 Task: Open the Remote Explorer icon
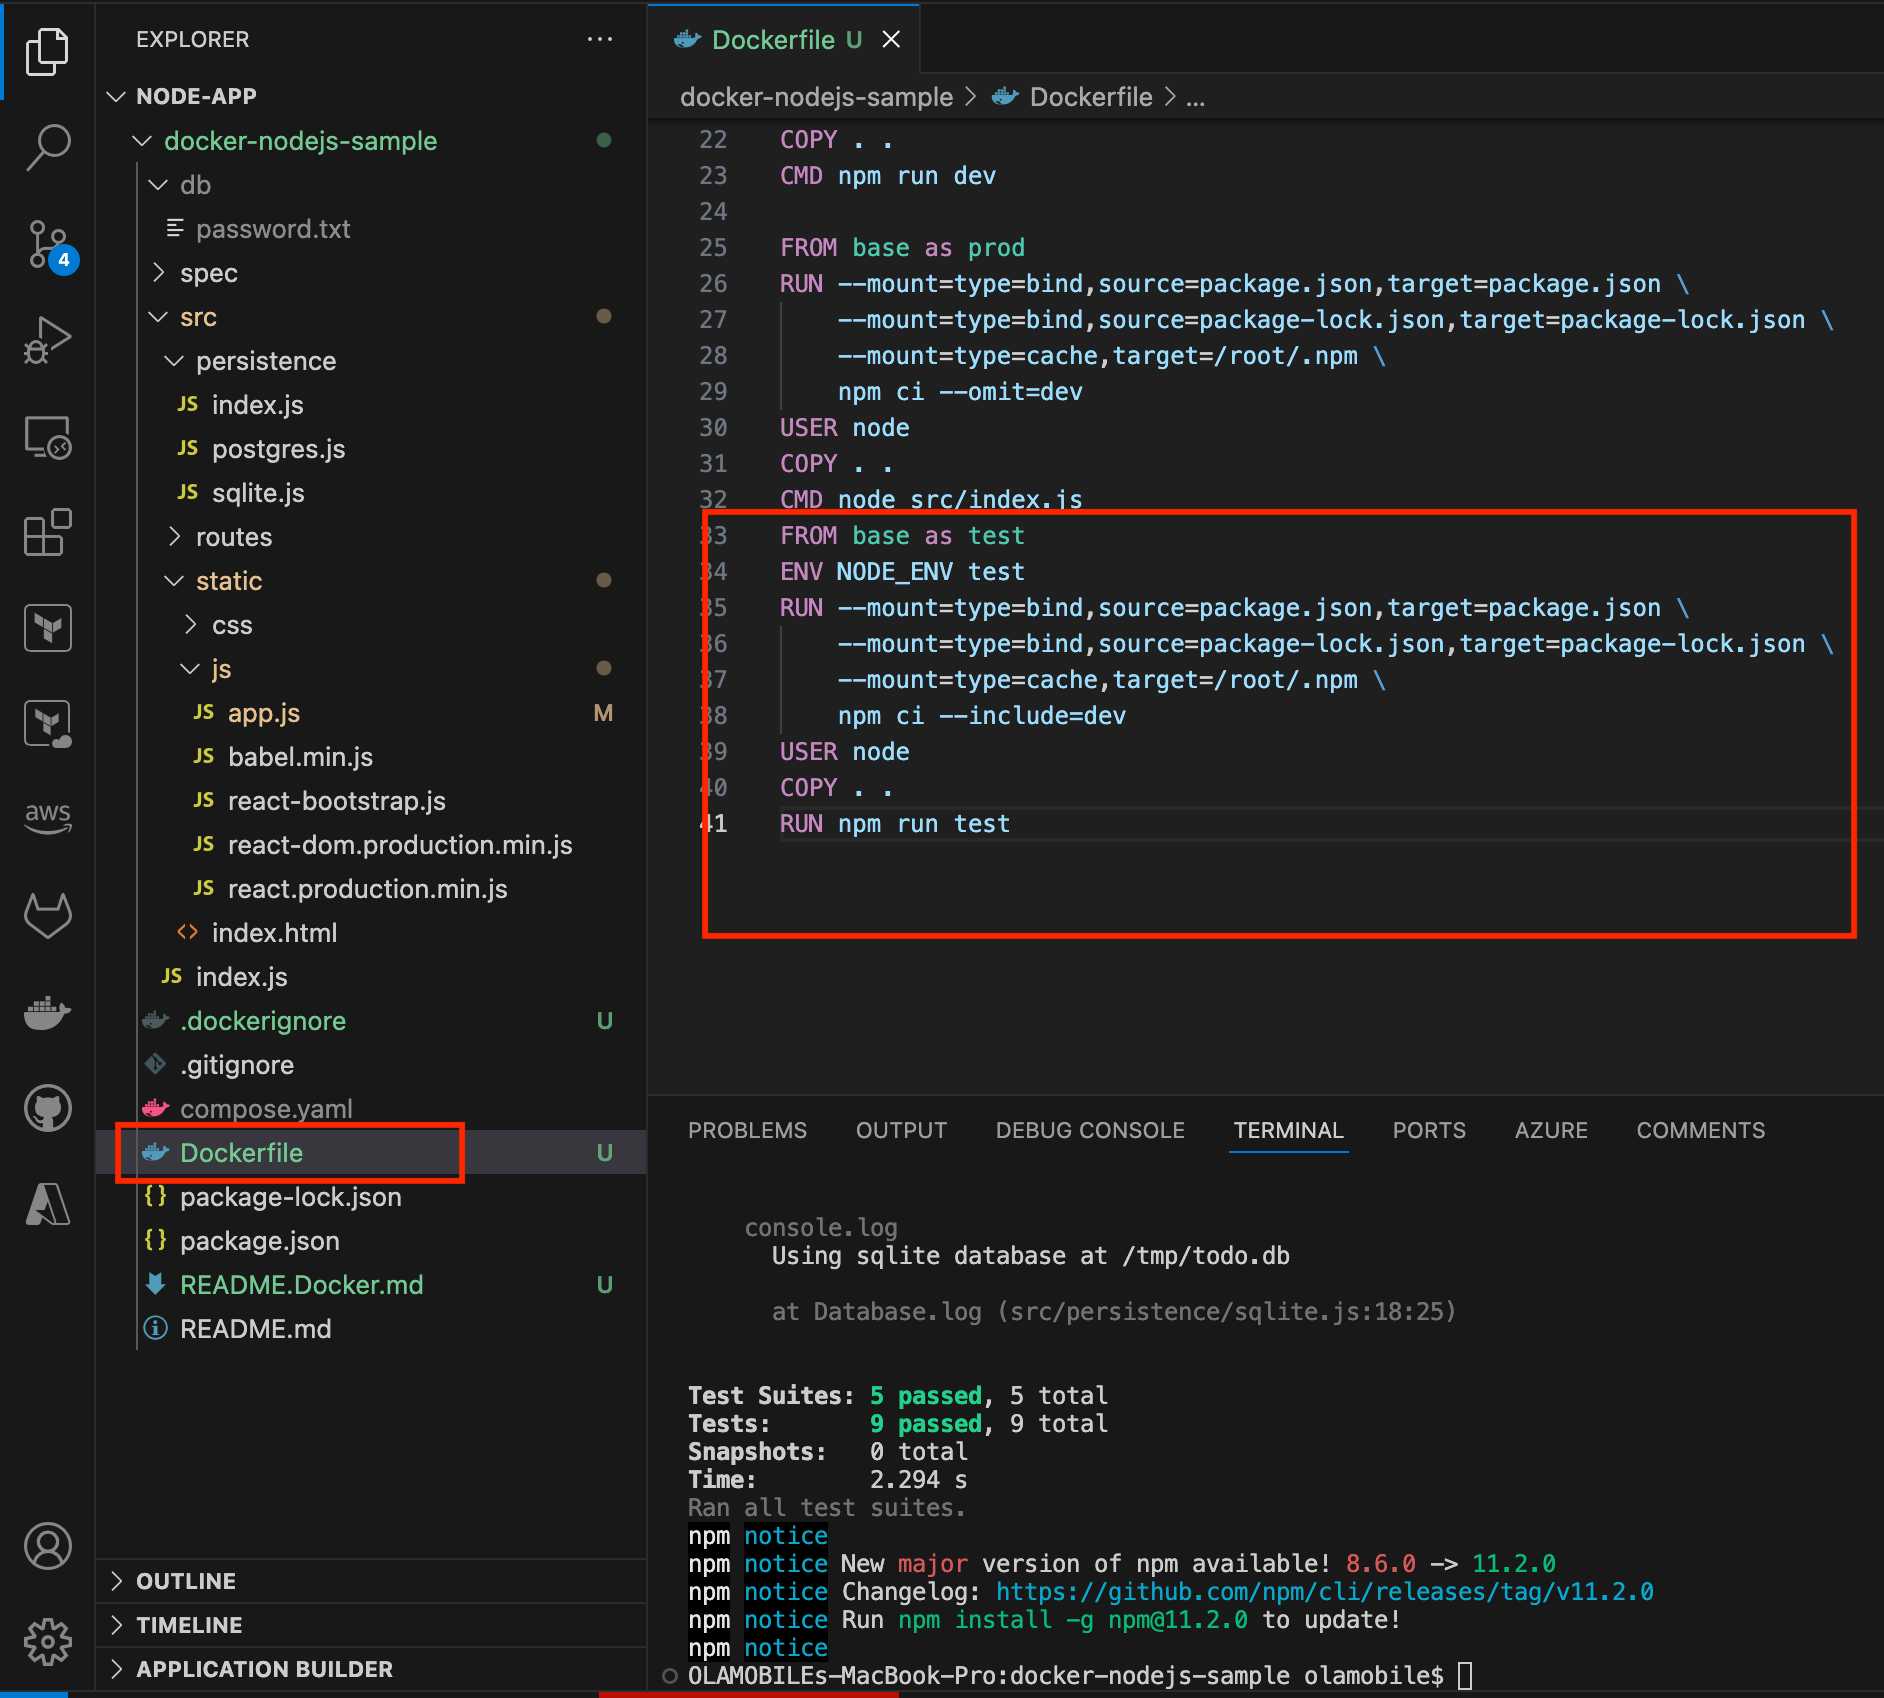coord(47,437)
